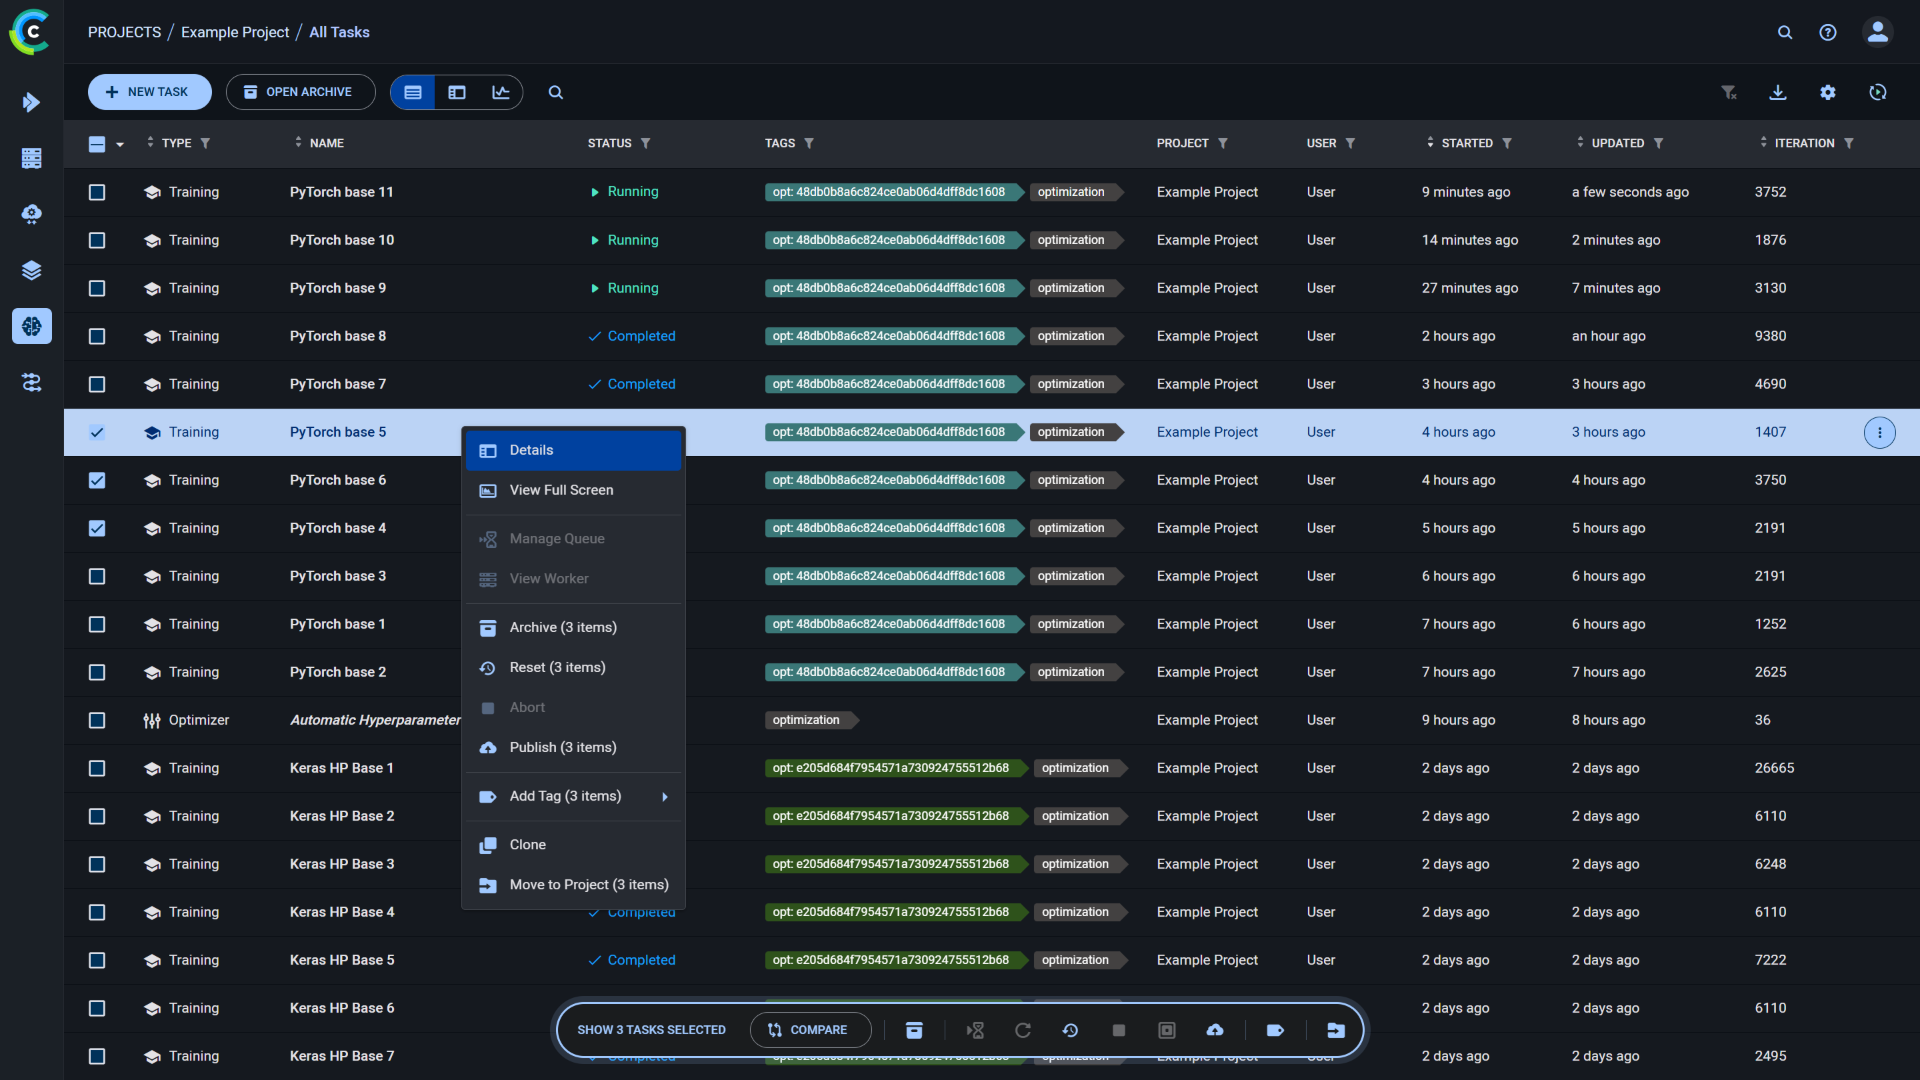The width and height of the screenshot is (1920, 1080).
Task: Open the Pipelines sidebar icon with the arrow
Action: pyautogui.click(x=32, y=102)
